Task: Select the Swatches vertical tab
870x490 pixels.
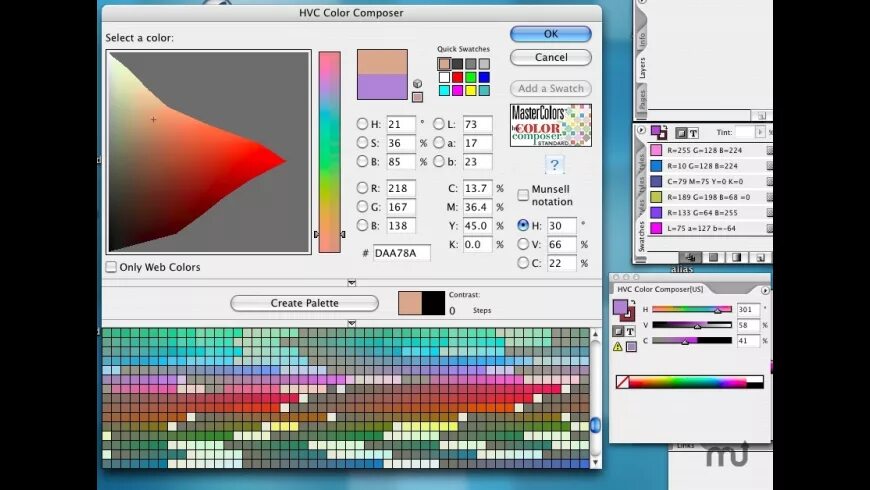Action: pyautogui.click(x=641, y=236)
